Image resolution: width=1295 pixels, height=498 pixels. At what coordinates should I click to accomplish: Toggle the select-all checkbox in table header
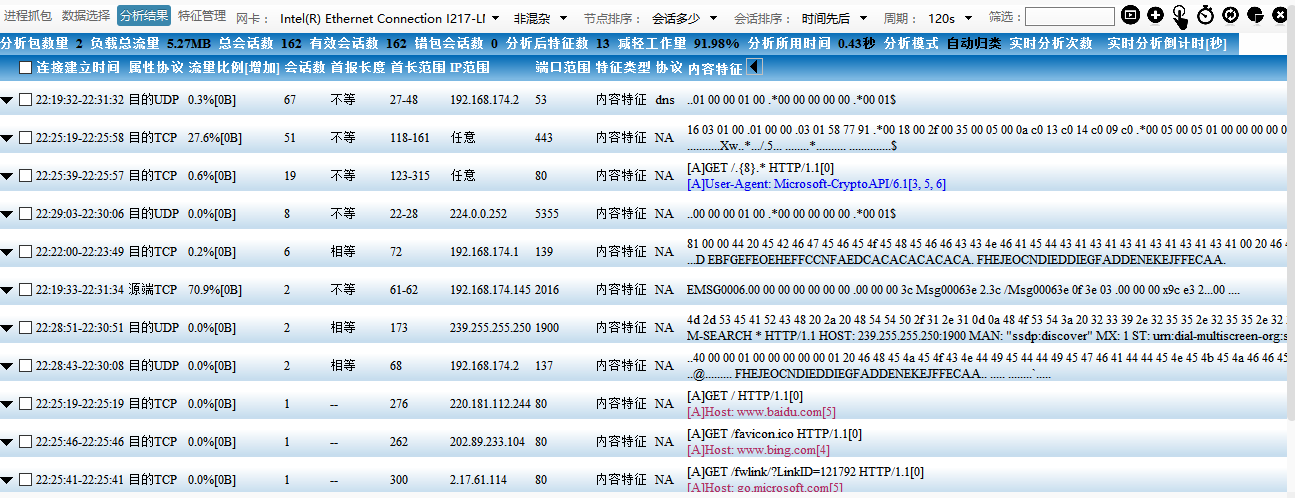coord(25,68)
